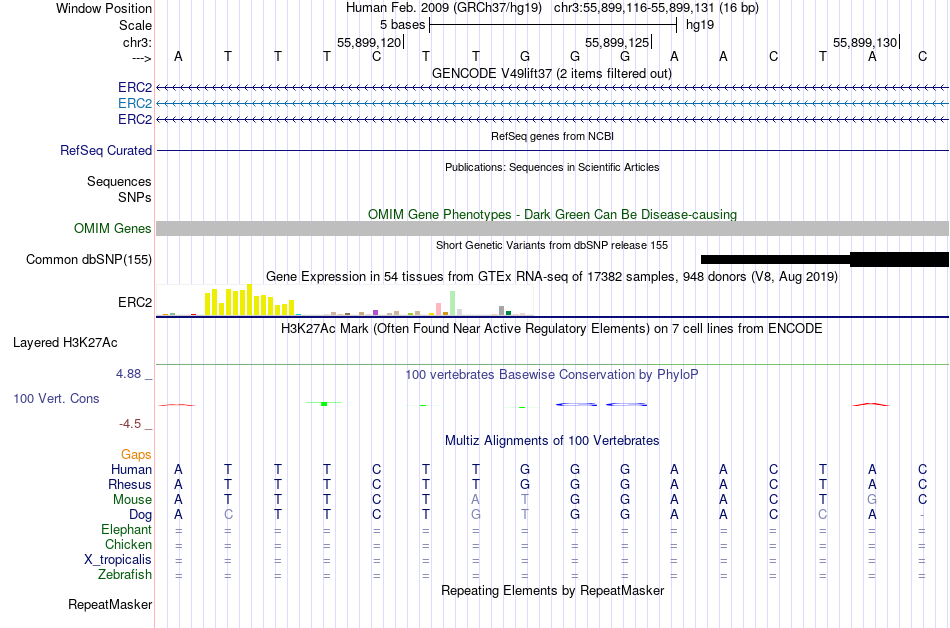Image resolution: width=950 pixels, height=628 pixels.
Task: Click the thick black dbSNP variant block
Action: [899, 259]
